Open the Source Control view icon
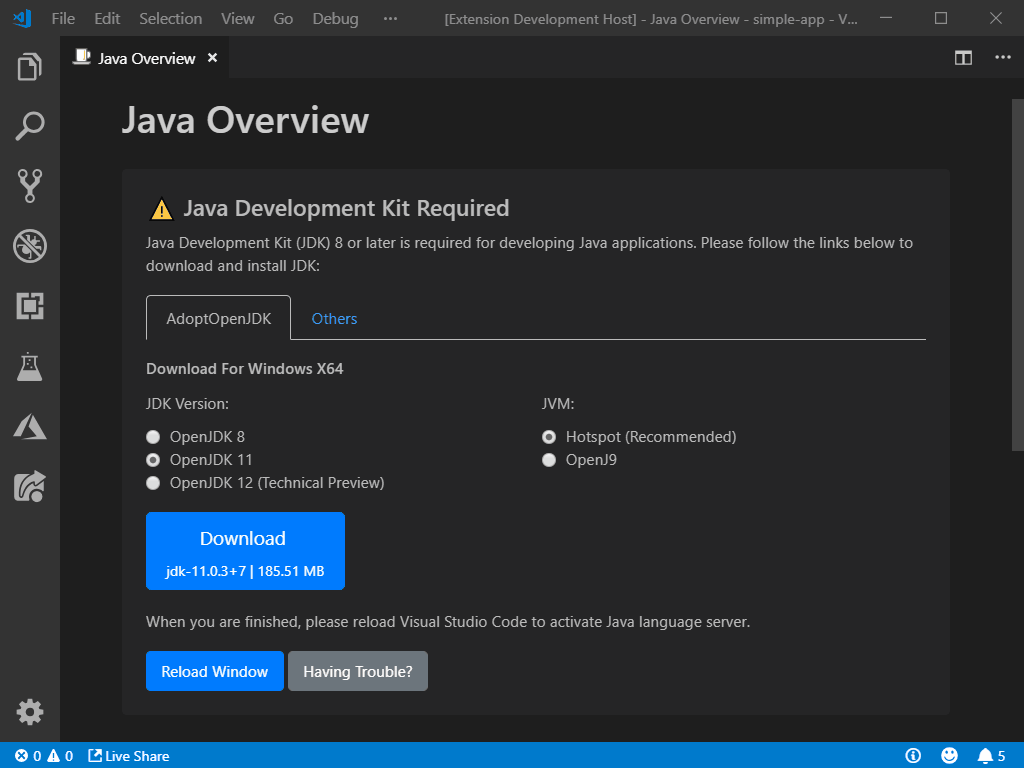1024x768 pixels. 30,185
